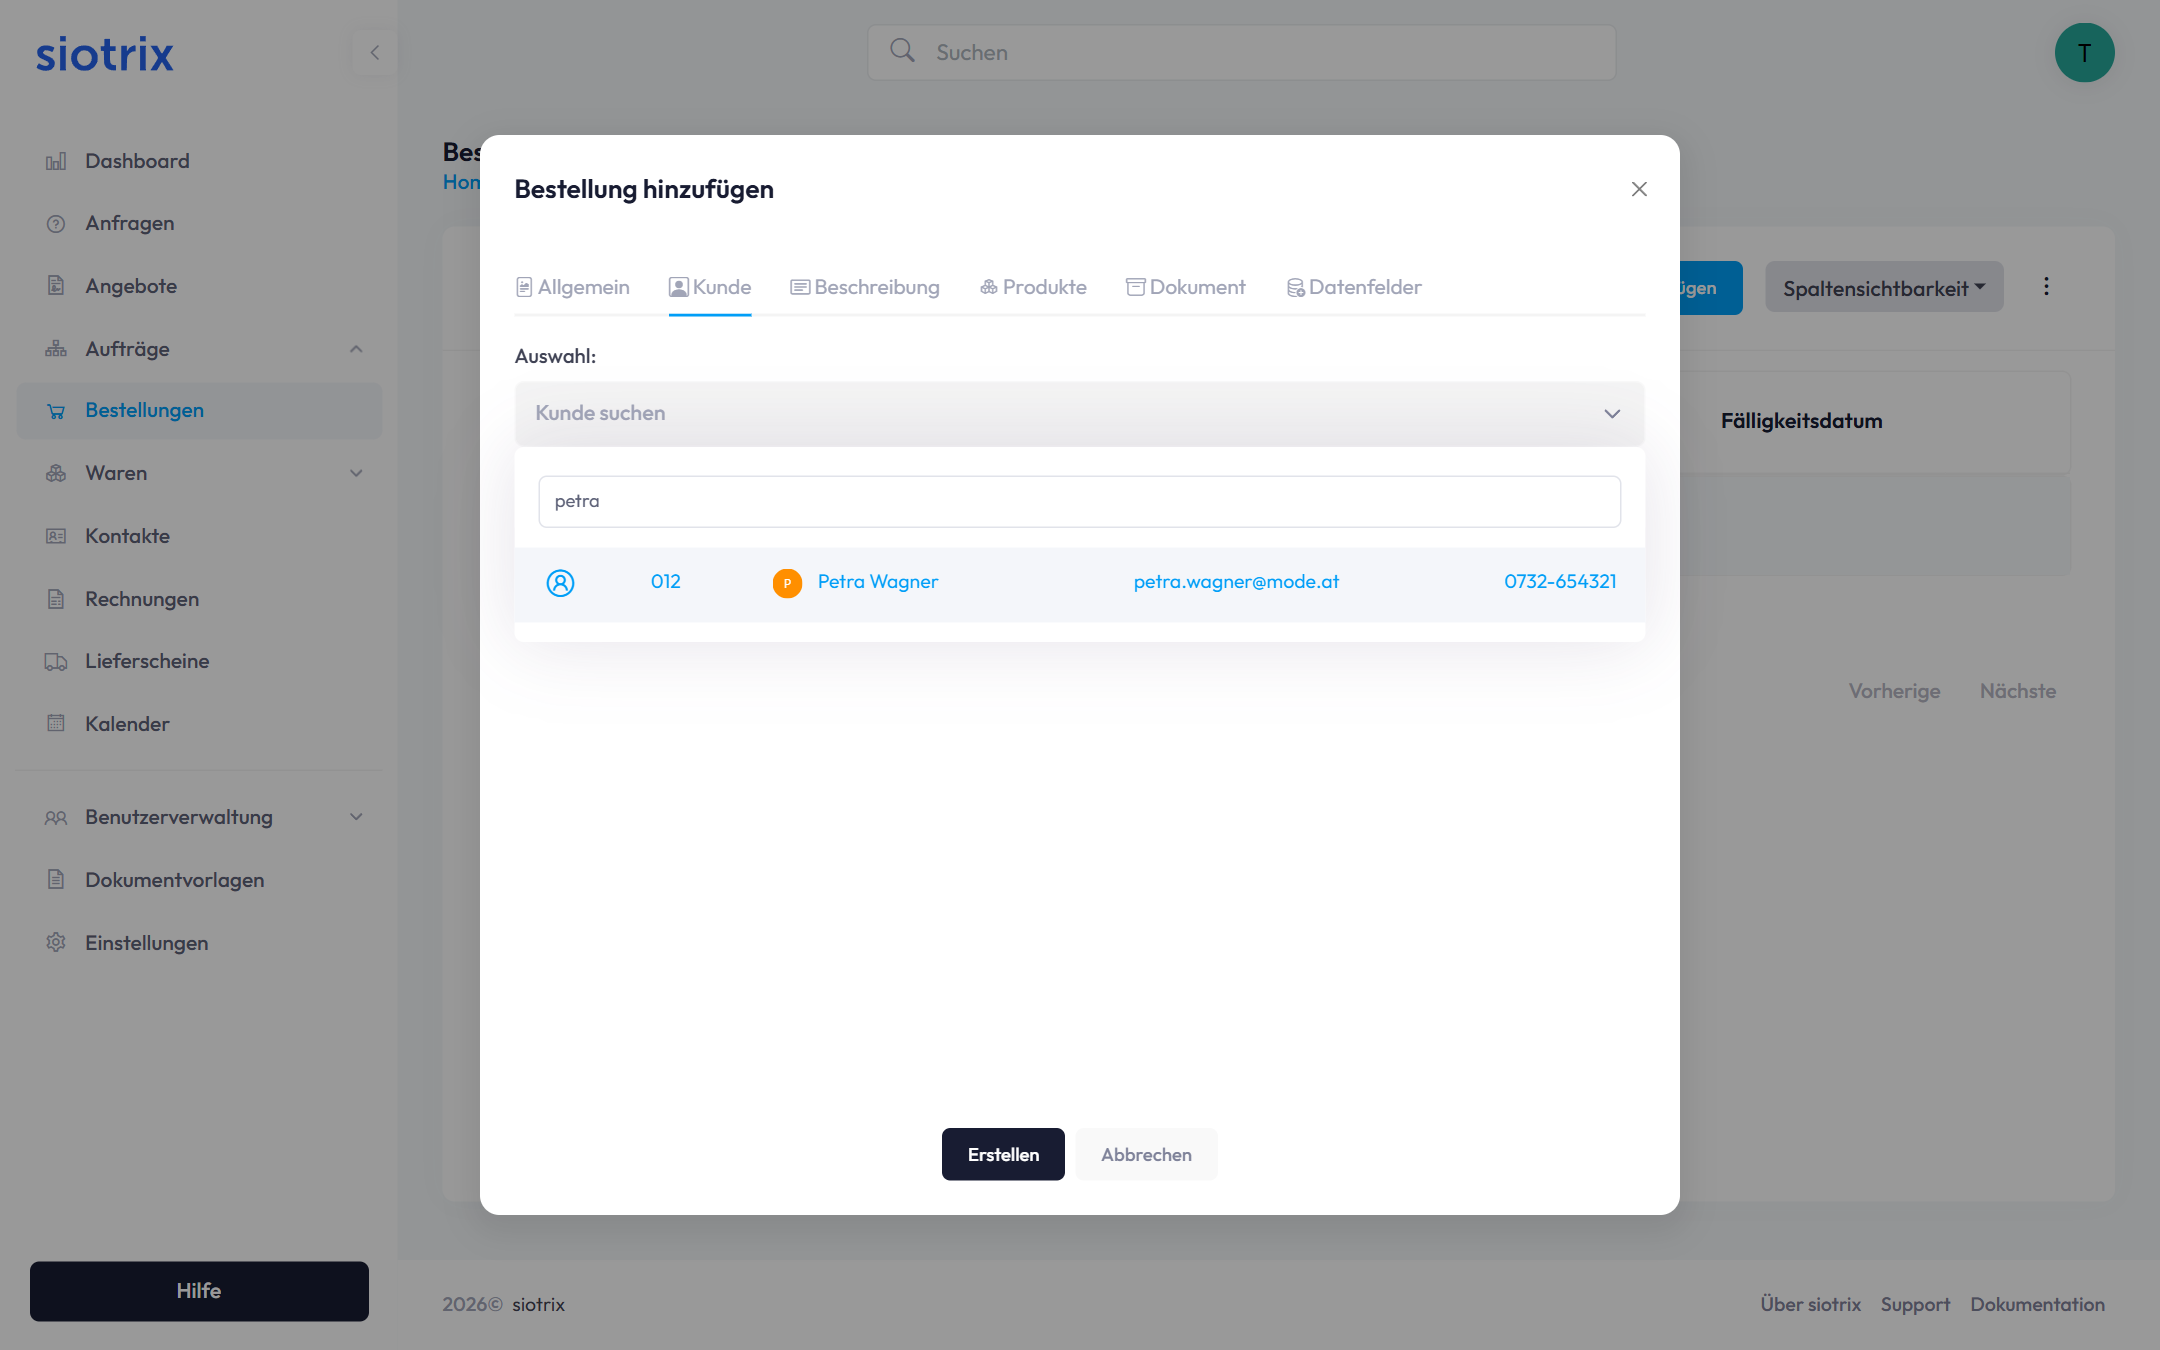Switch to the Datenfelder tab
Viewport: 2160px width, 1350px height.
pyautogui.click(x=1354, y=287)
